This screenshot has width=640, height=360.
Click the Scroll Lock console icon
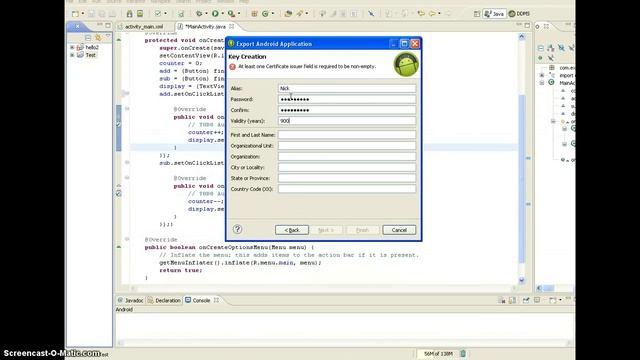click(513, 300)
